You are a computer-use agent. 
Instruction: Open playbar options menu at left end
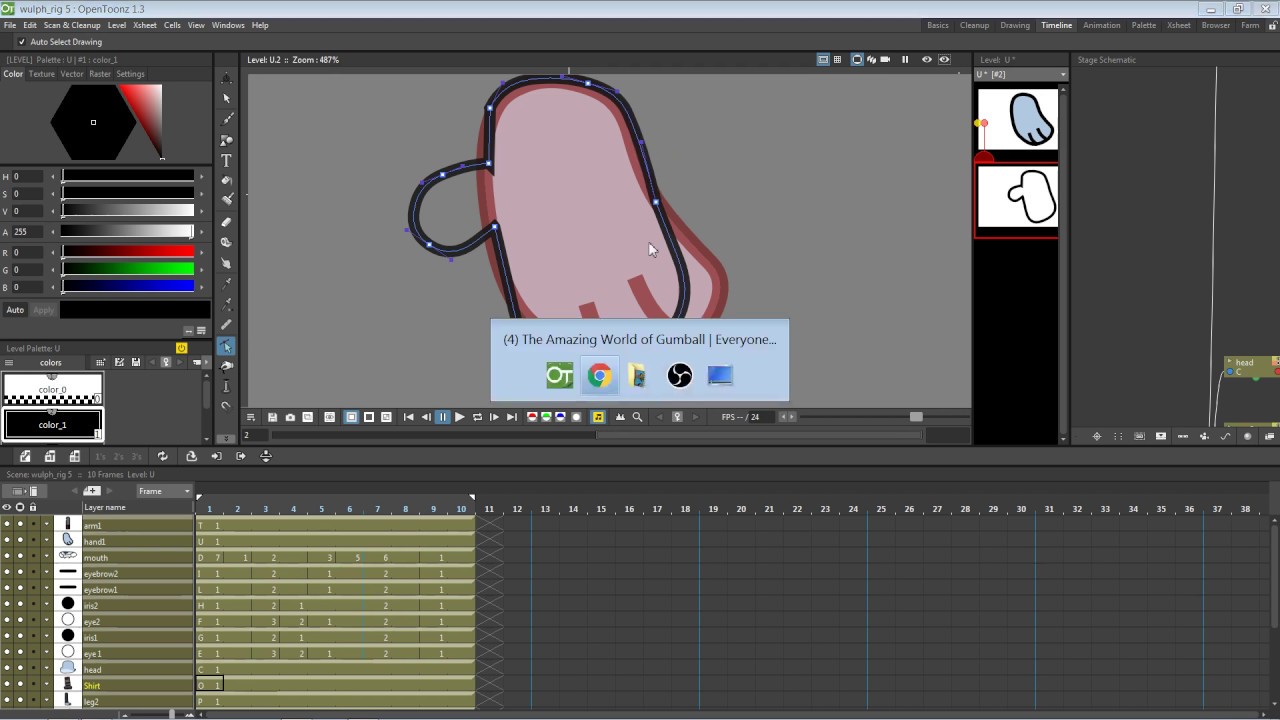coord(251,417)
